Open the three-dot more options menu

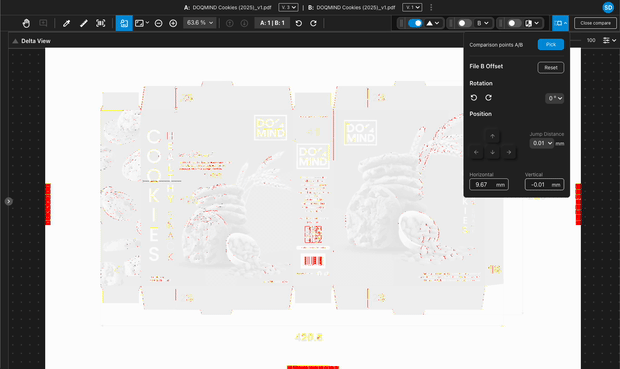[431, 7]
